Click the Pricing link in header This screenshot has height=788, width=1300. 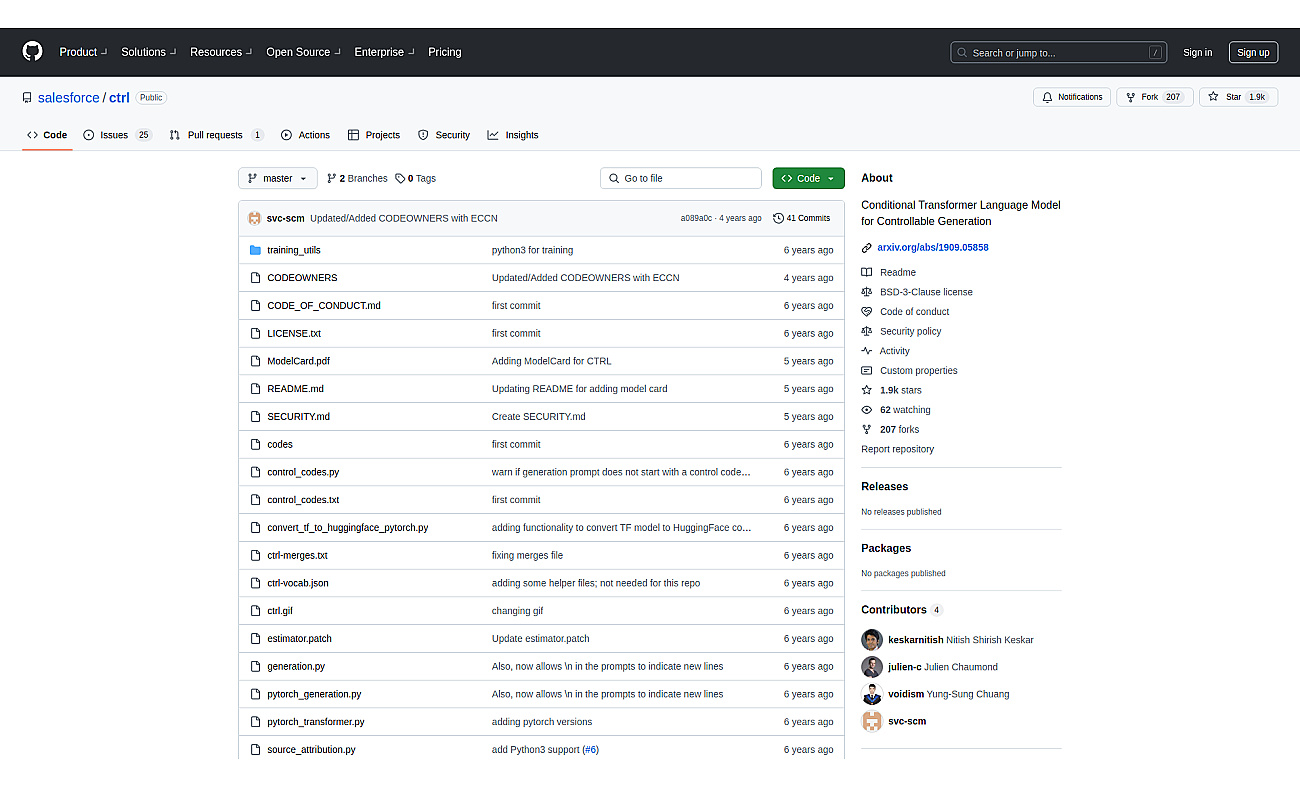click(445, 52)
